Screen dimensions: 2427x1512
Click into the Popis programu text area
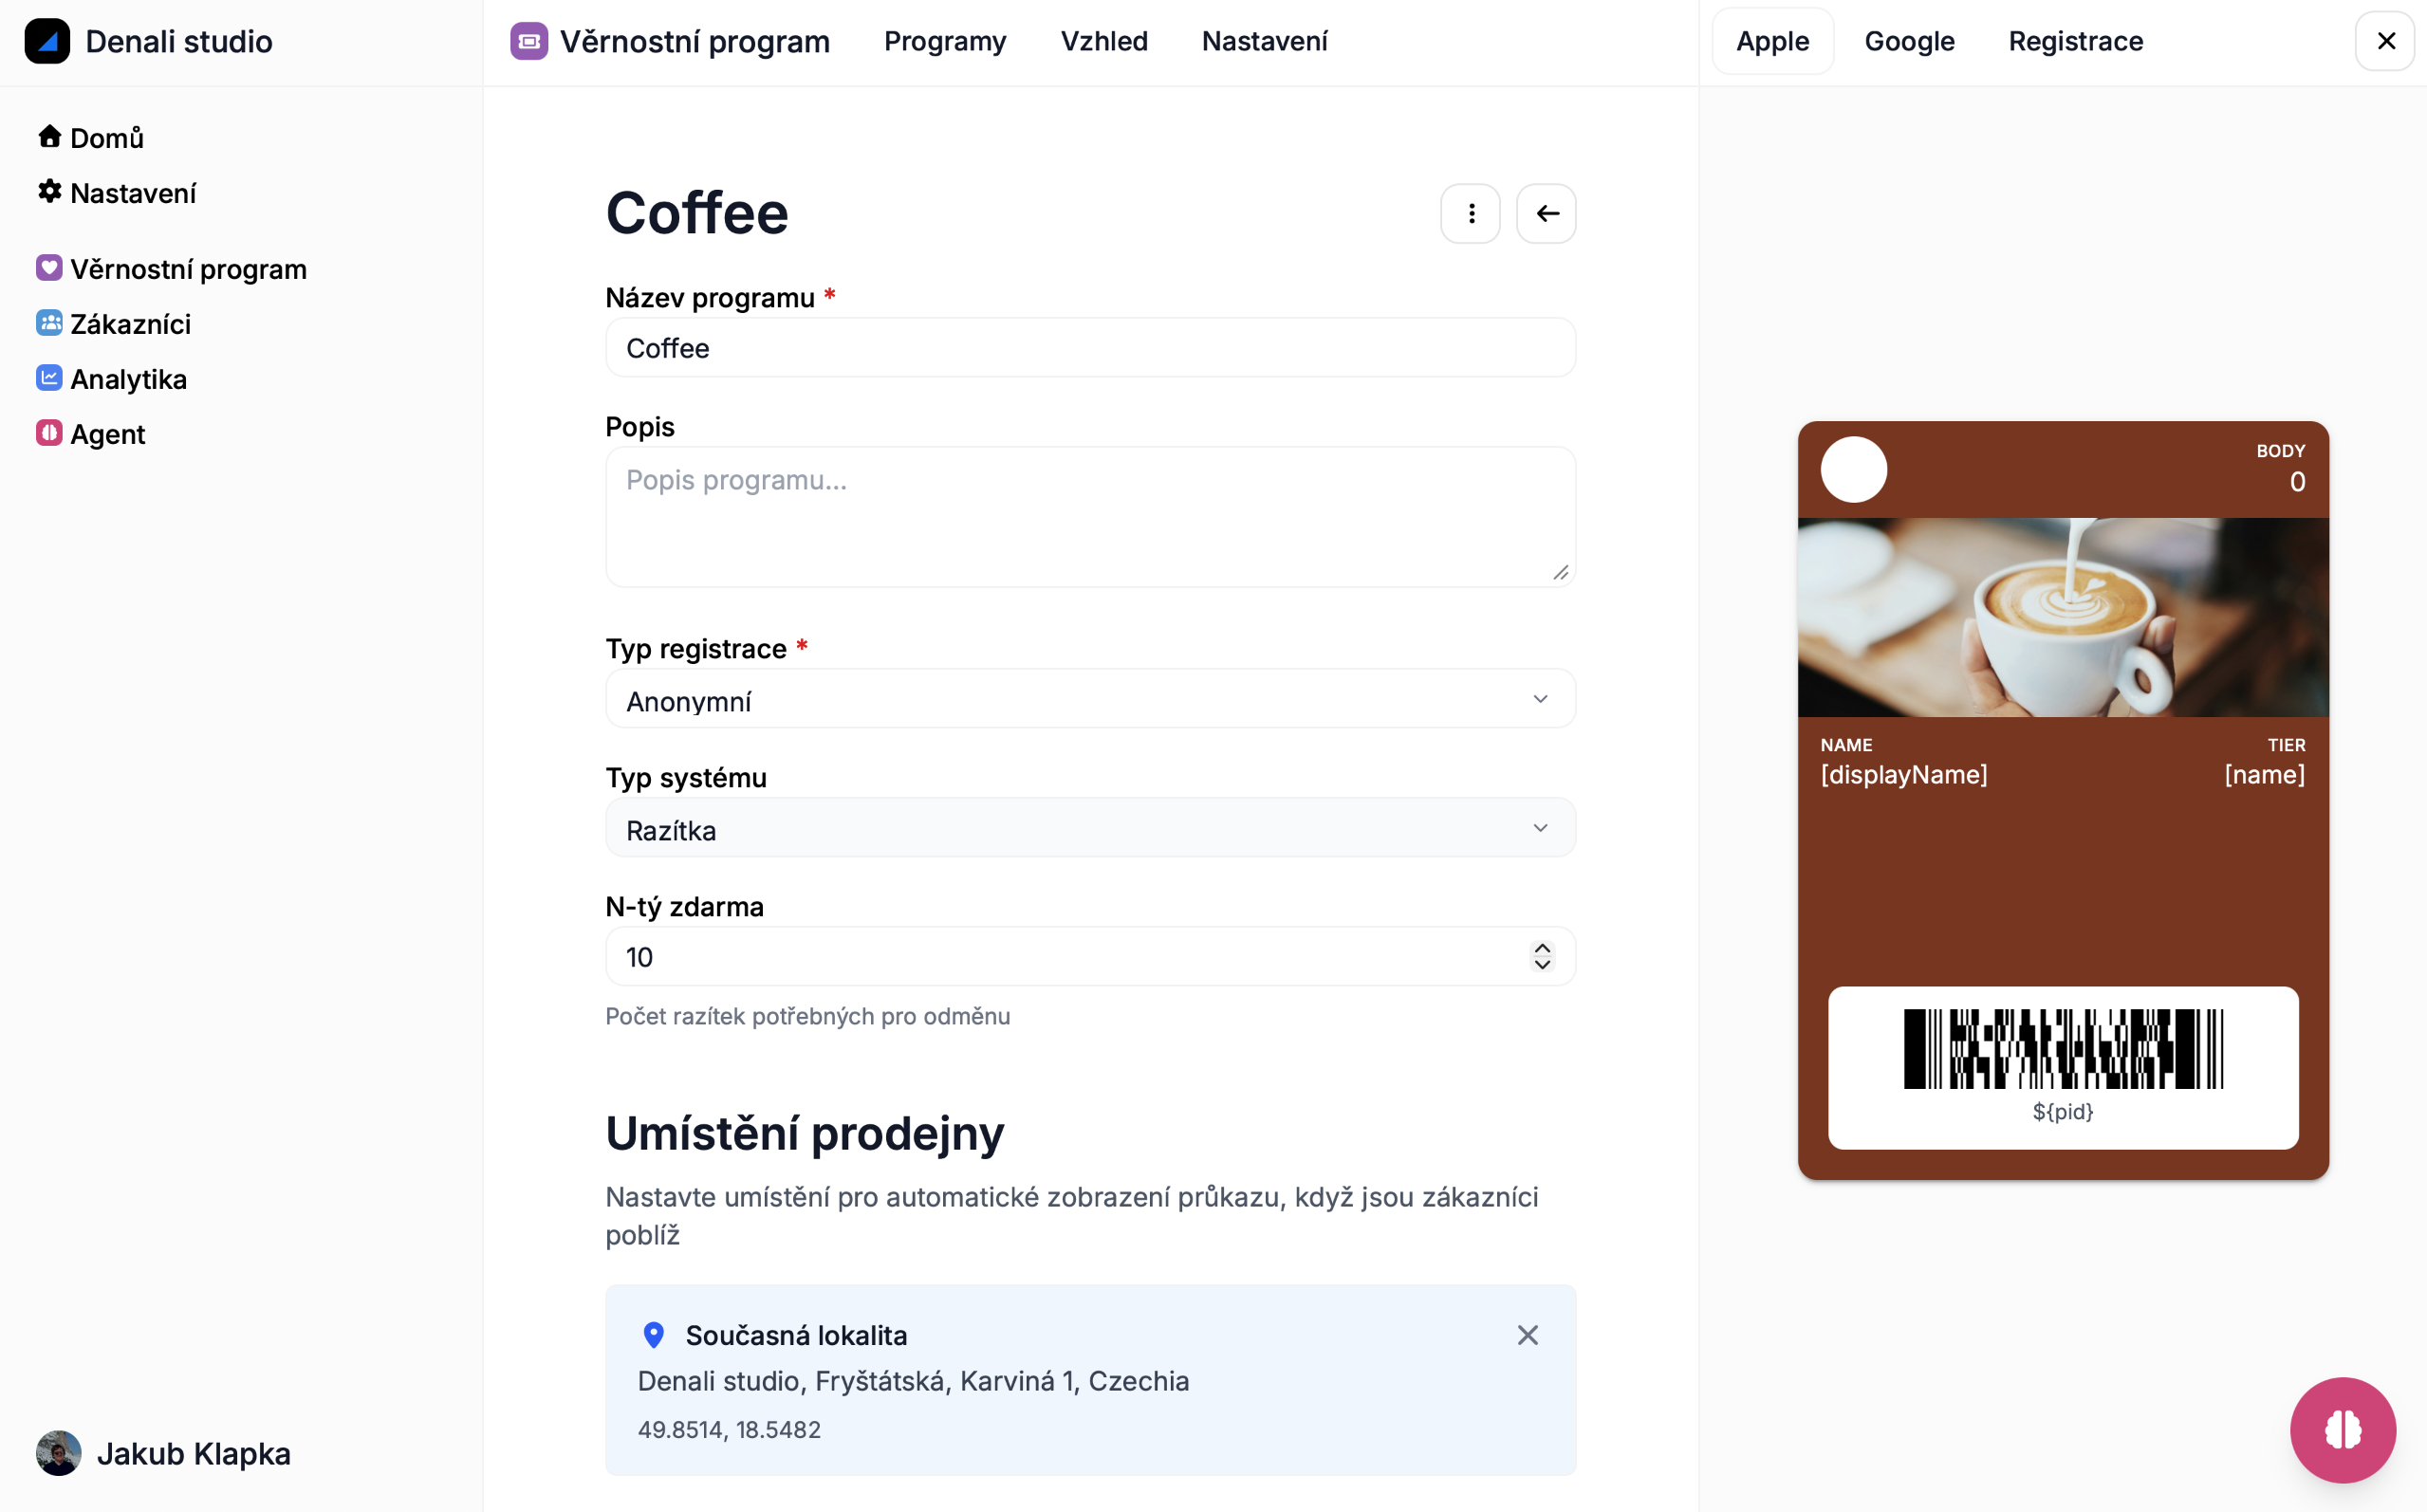tap(1090, 516)
